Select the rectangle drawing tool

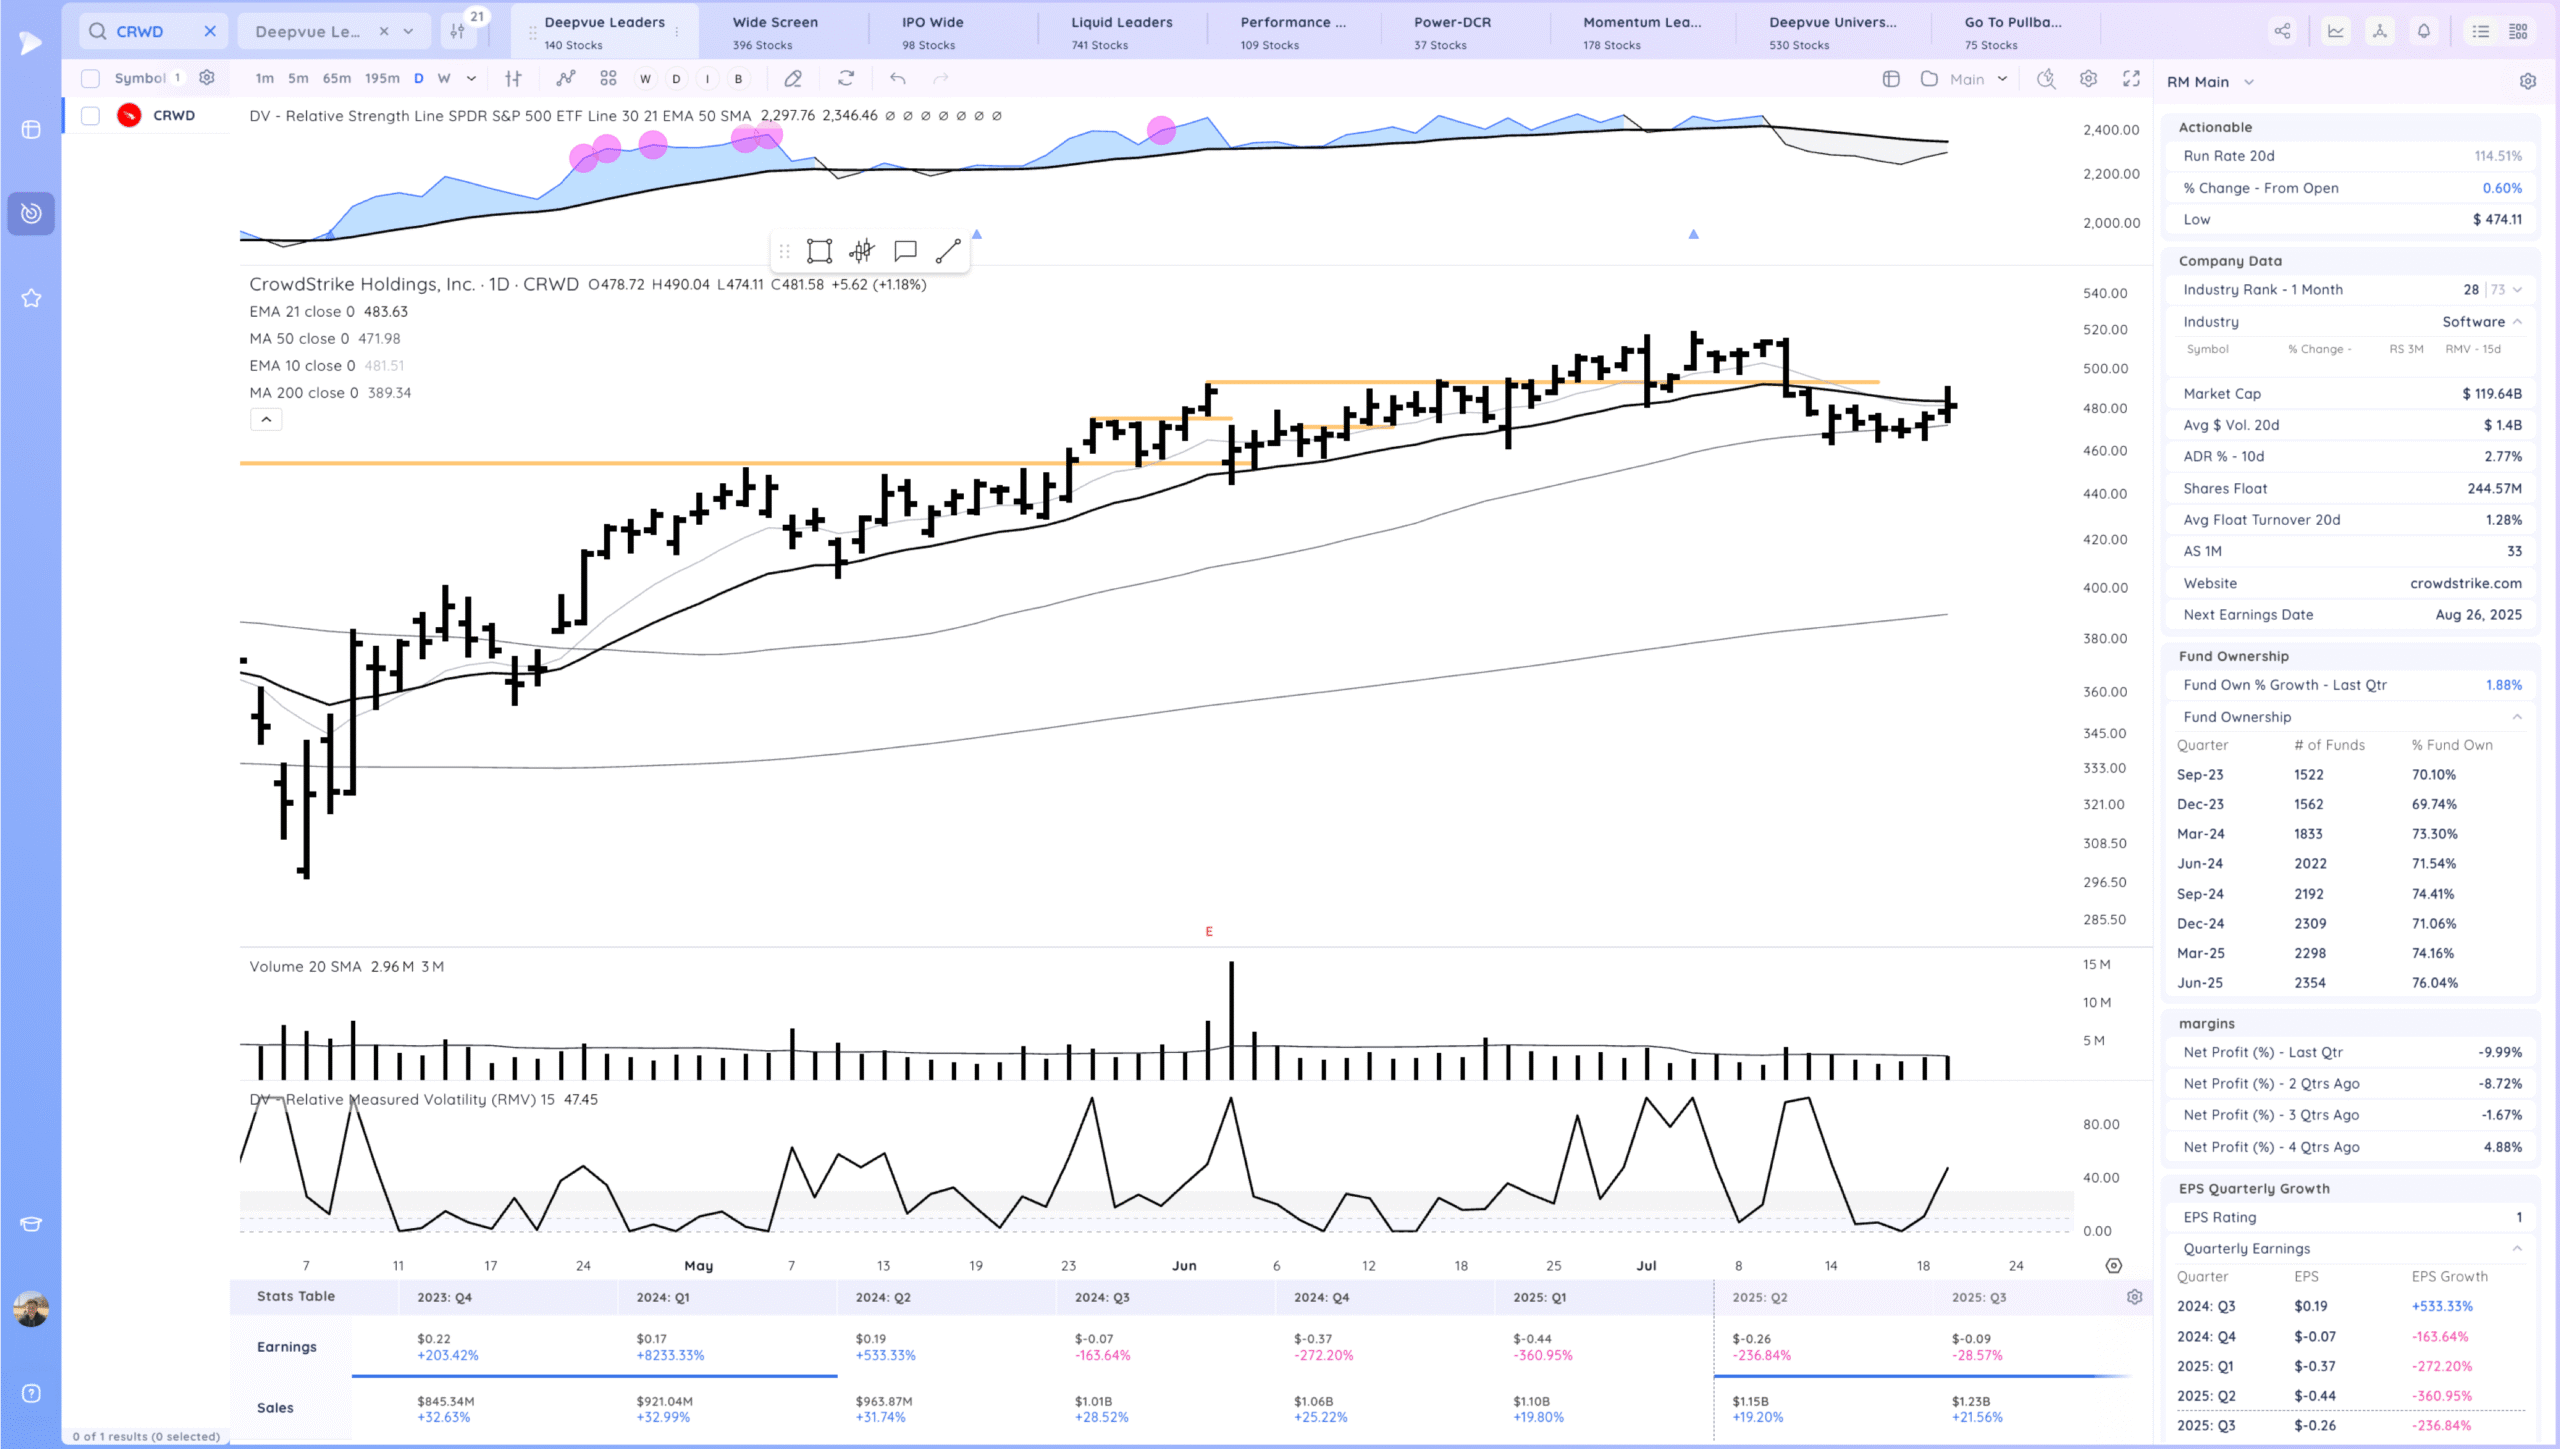[819, 251]
